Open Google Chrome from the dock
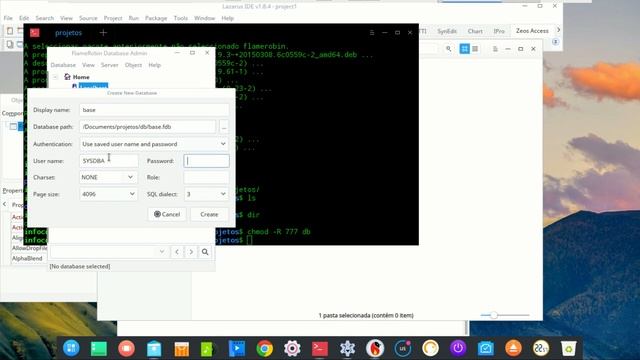Screen dimensions: 640x360 pyautogui.click(x=264, y=349)
